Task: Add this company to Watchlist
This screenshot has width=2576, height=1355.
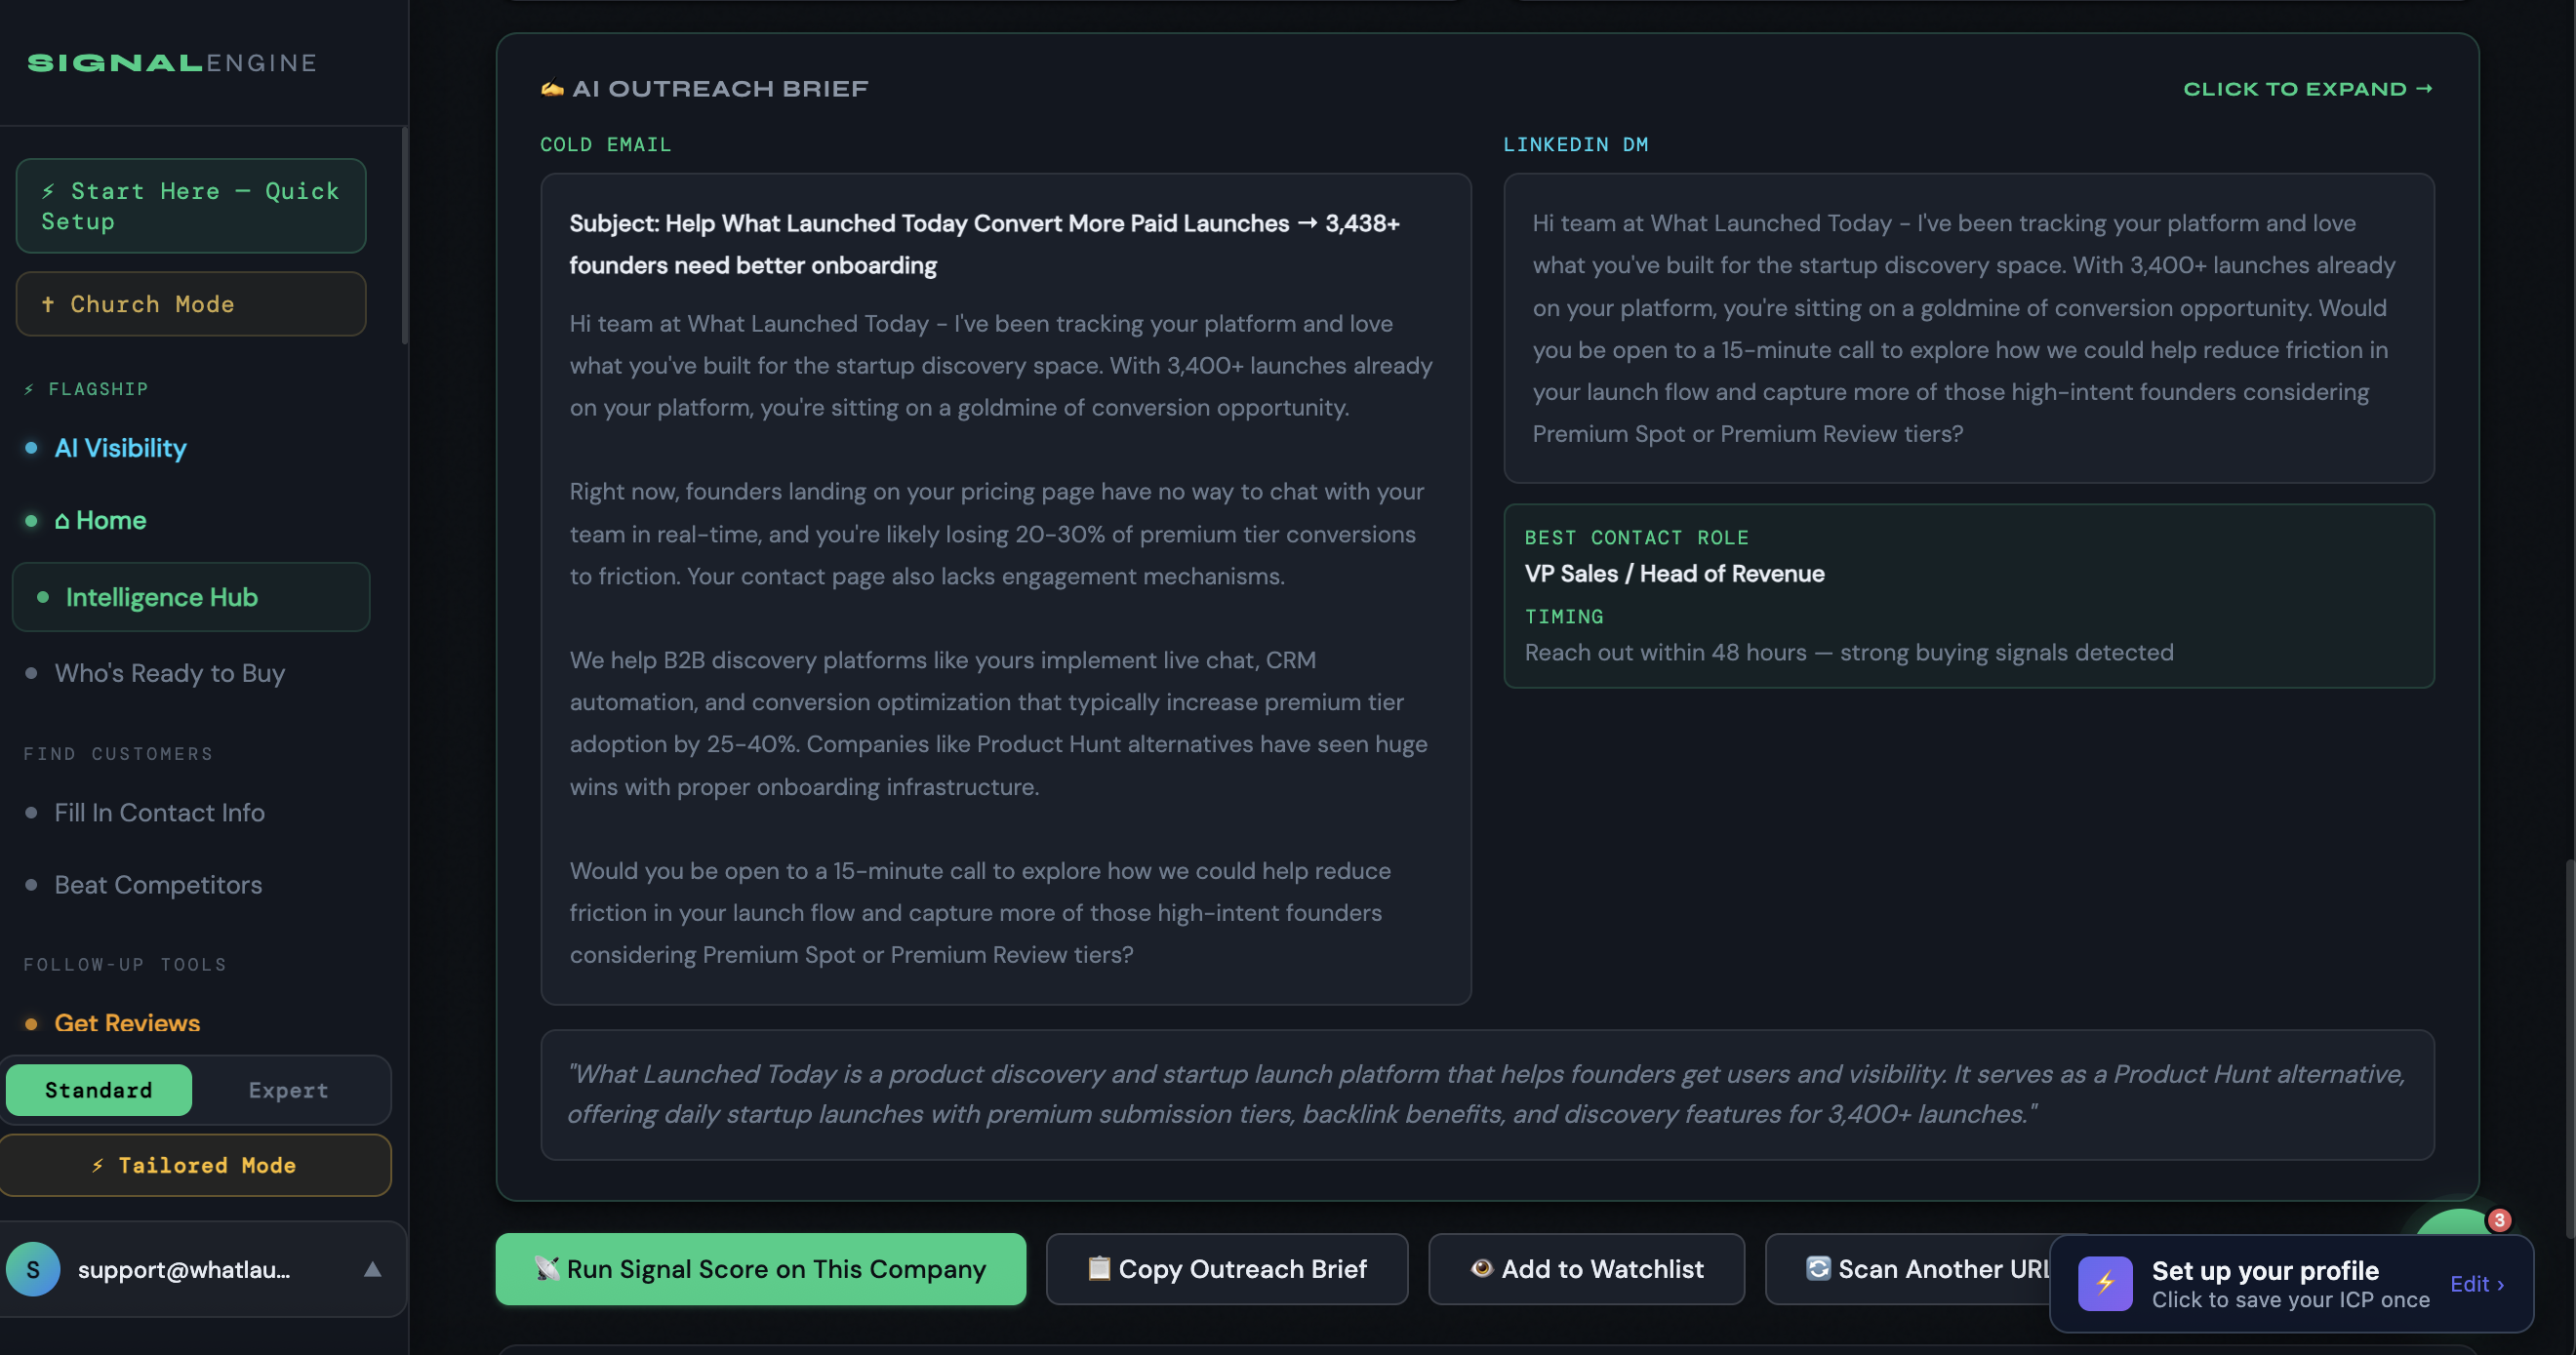Action: coord(1586,1268)
